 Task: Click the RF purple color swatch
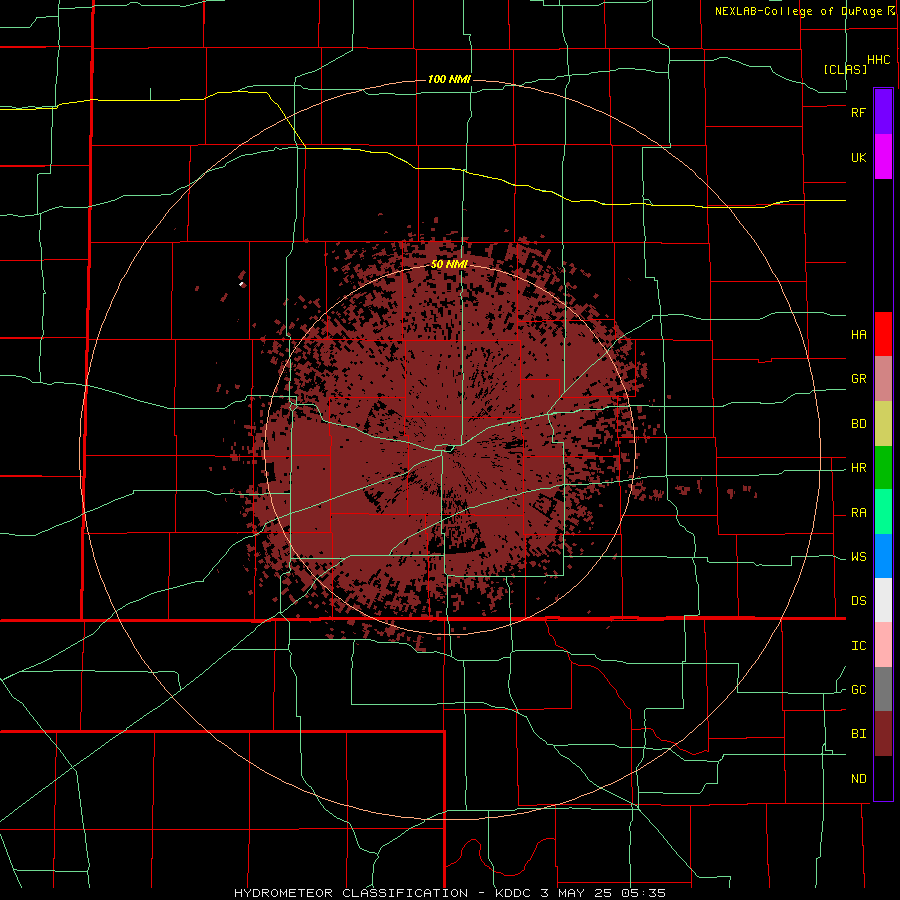click(883, 112)
